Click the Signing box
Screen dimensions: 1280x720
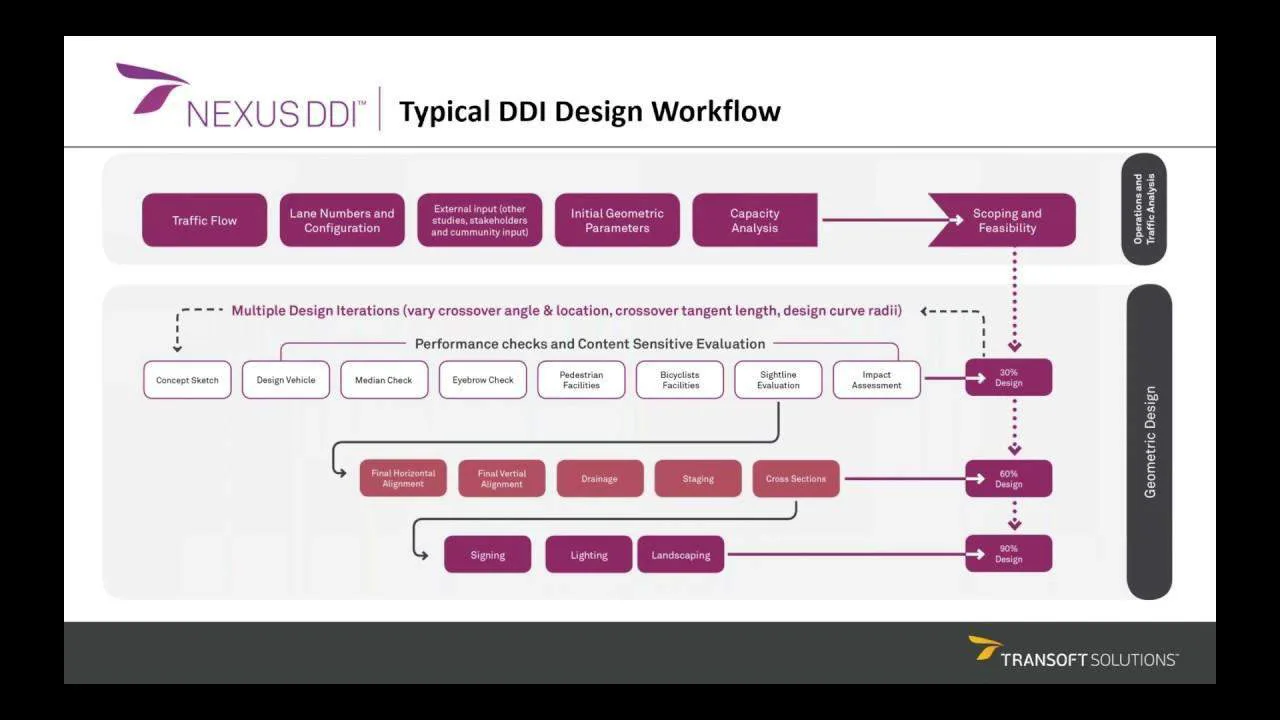(x=488, y=555)
